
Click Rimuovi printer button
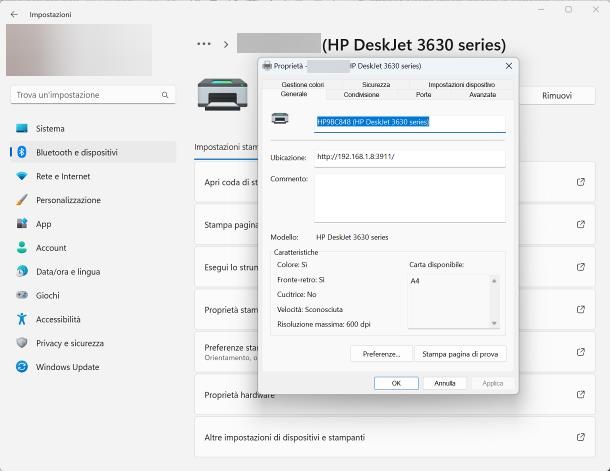click(x=557, y=96)
